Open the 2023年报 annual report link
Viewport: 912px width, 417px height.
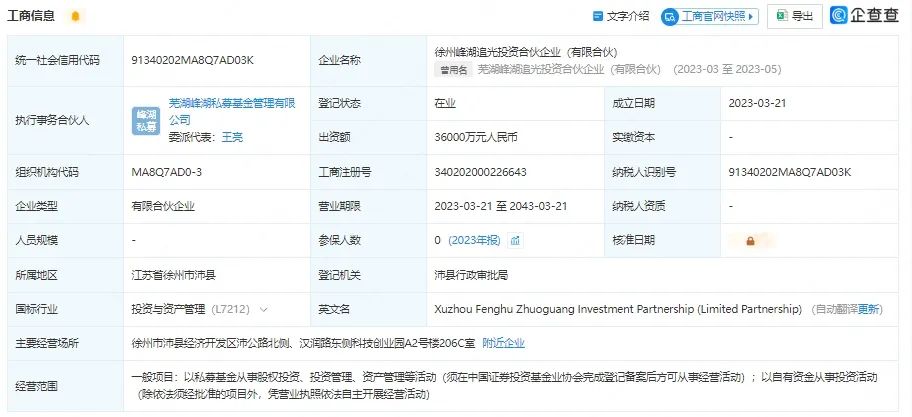(x=474, y=241)
